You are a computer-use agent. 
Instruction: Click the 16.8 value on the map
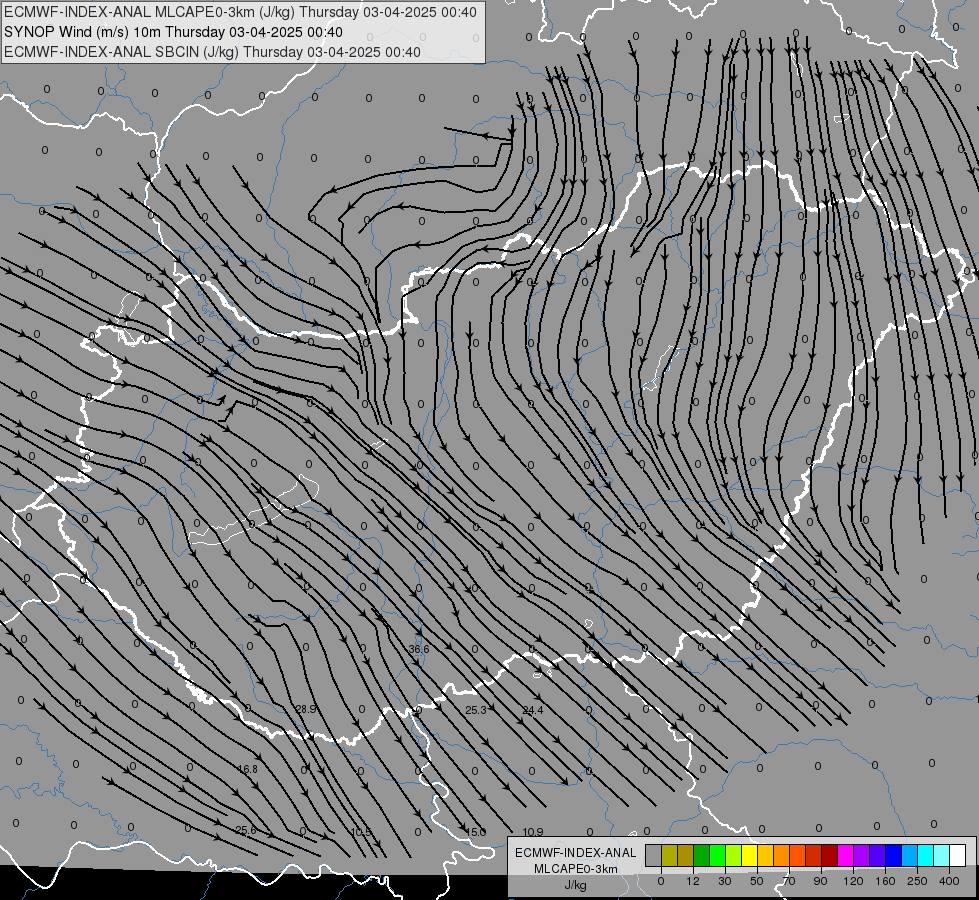point(248,769)
